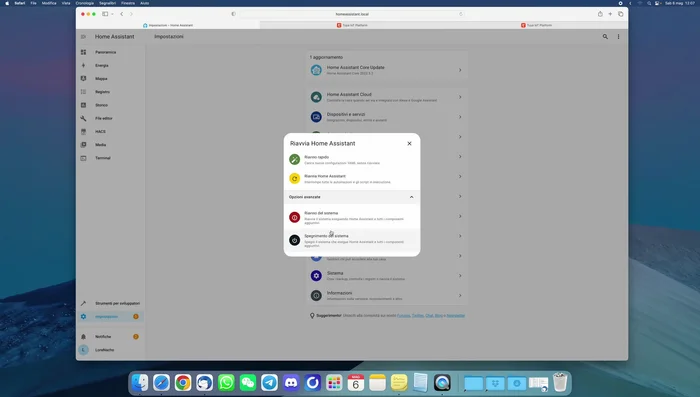Reload page from address bar
This screenshot has height=397, width=700.
(461, 14)
